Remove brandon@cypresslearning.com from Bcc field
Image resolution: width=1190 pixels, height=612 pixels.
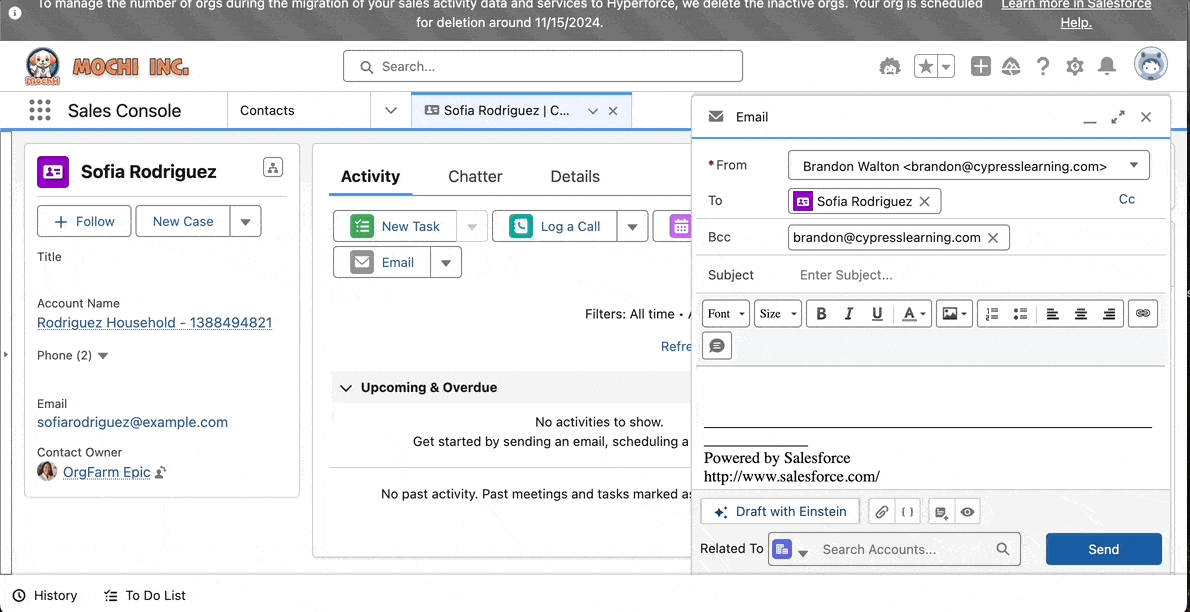pyautogui.click(x=993, y=238)
